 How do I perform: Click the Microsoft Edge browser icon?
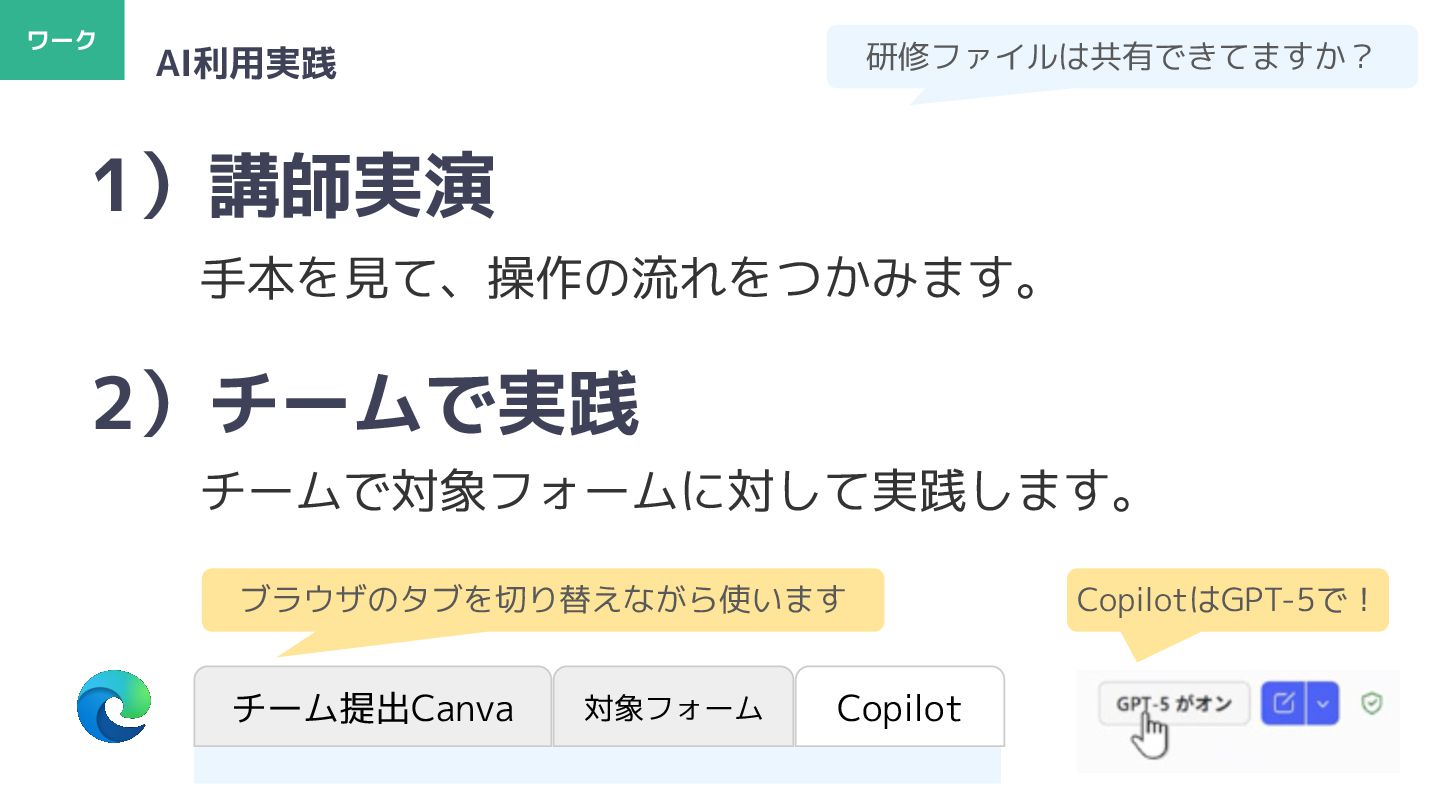(x=114, y=706)
